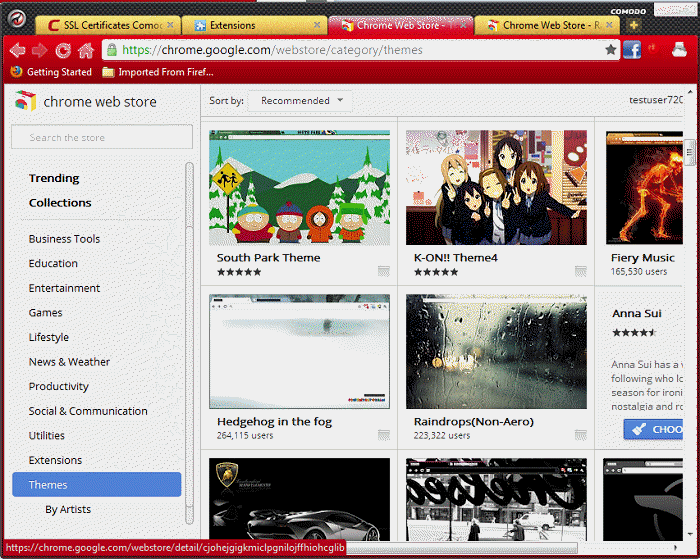Open Raindrops(Non-Aero) thumbnail
700x559 pixels.
[496, 351]
